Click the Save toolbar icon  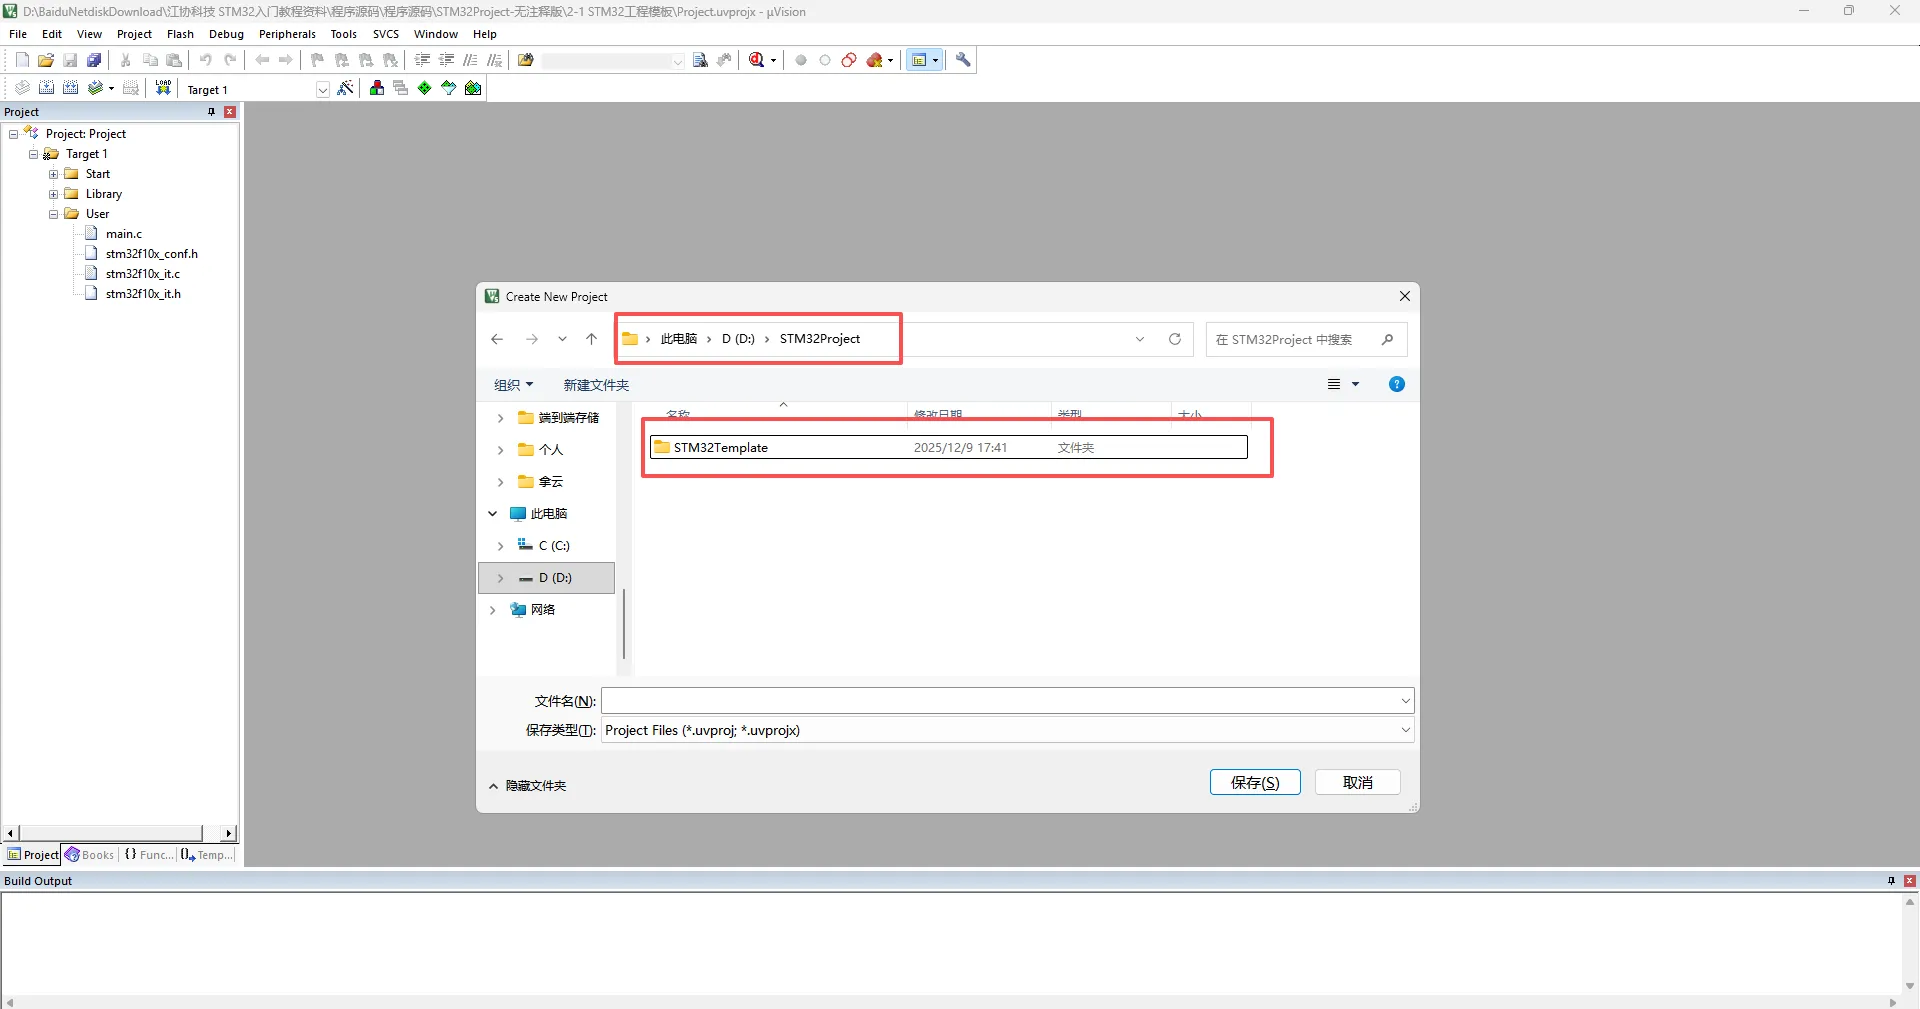(x=70, y=60)
